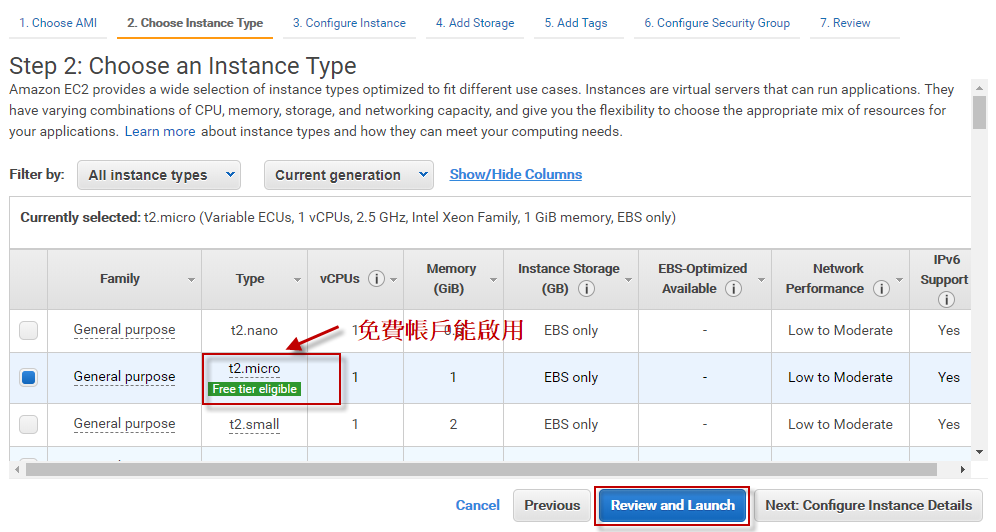Click the Show/Hide Columns link
This screenshot has height=532, width=996.
pyautogui.click(x=515, y=174)
